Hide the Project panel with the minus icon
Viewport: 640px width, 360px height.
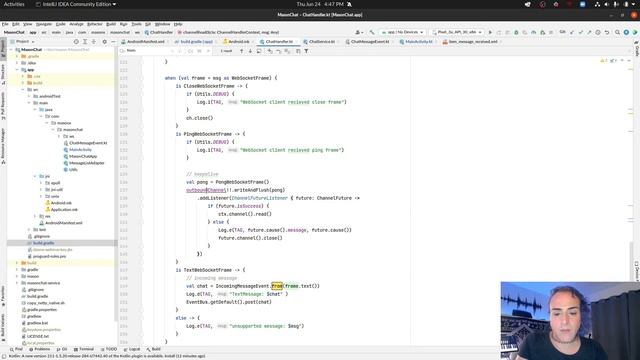coord(113,42)
